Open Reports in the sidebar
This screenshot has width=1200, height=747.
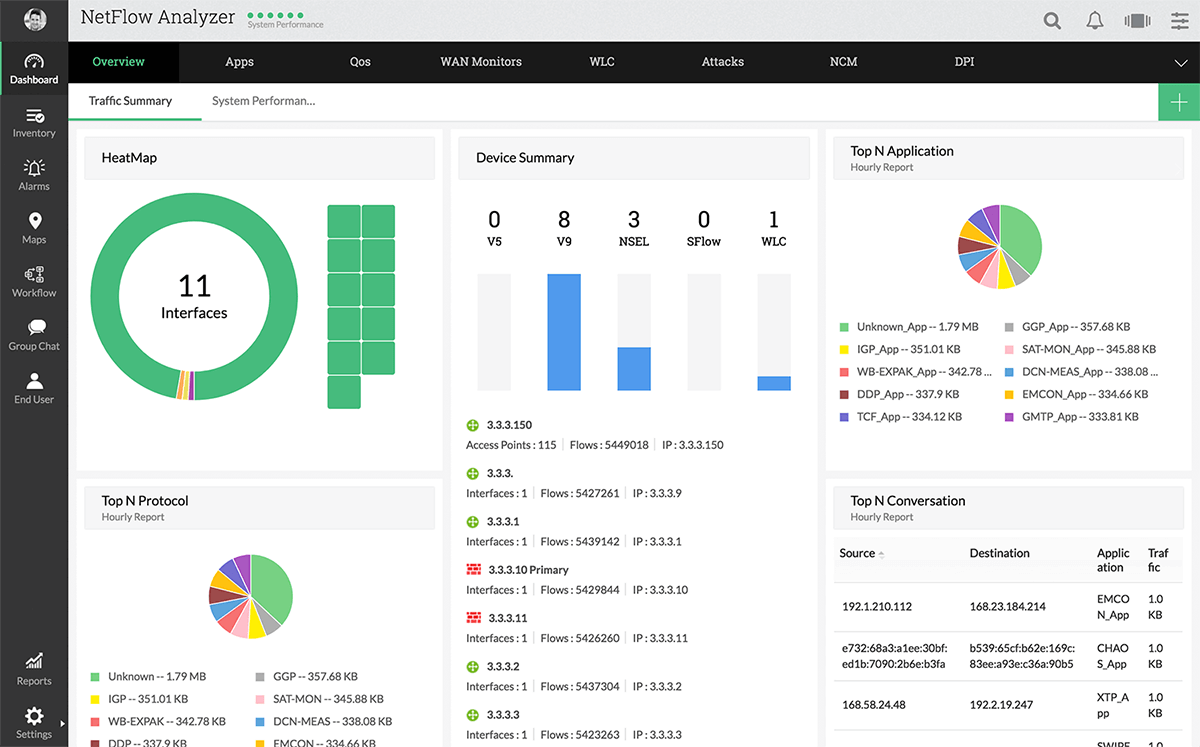34,669
